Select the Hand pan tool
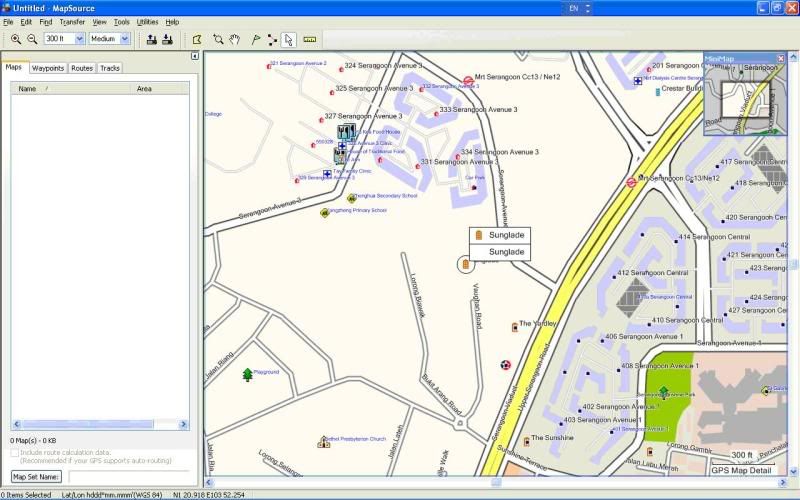The image size is (800, 500). tap(234, 39)
